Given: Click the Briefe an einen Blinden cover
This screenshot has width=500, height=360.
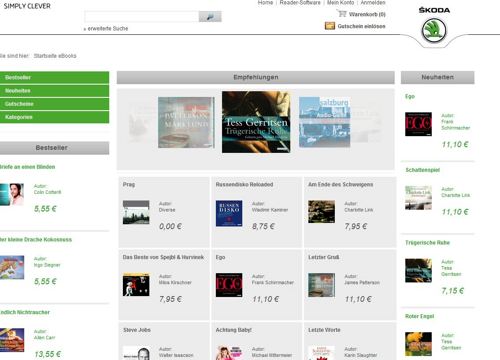Looking at the screenshot, I should coord(12,194).
